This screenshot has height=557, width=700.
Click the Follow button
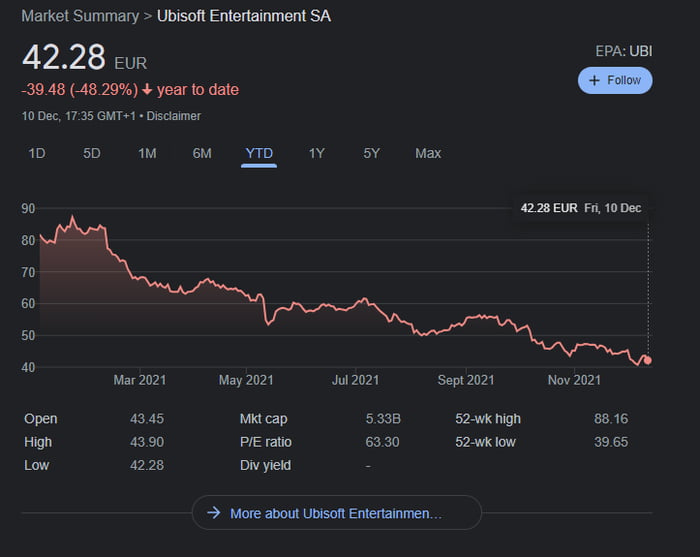pos(615,80)
